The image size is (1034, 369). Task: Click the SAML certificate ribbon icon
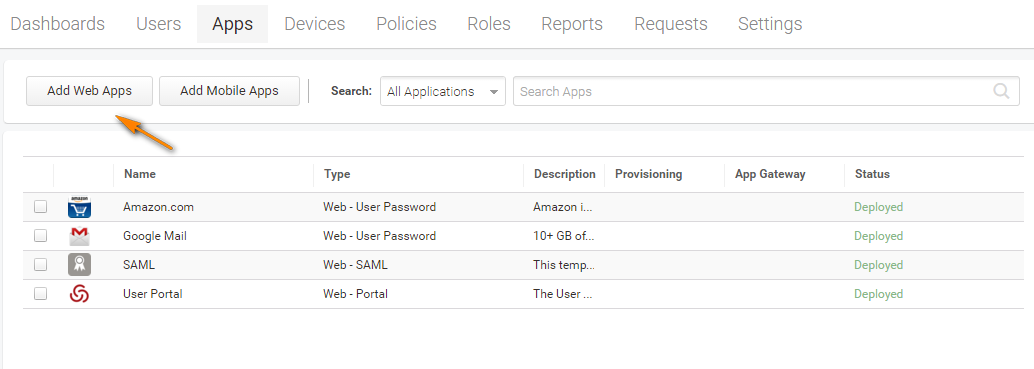tap(79, 265)
